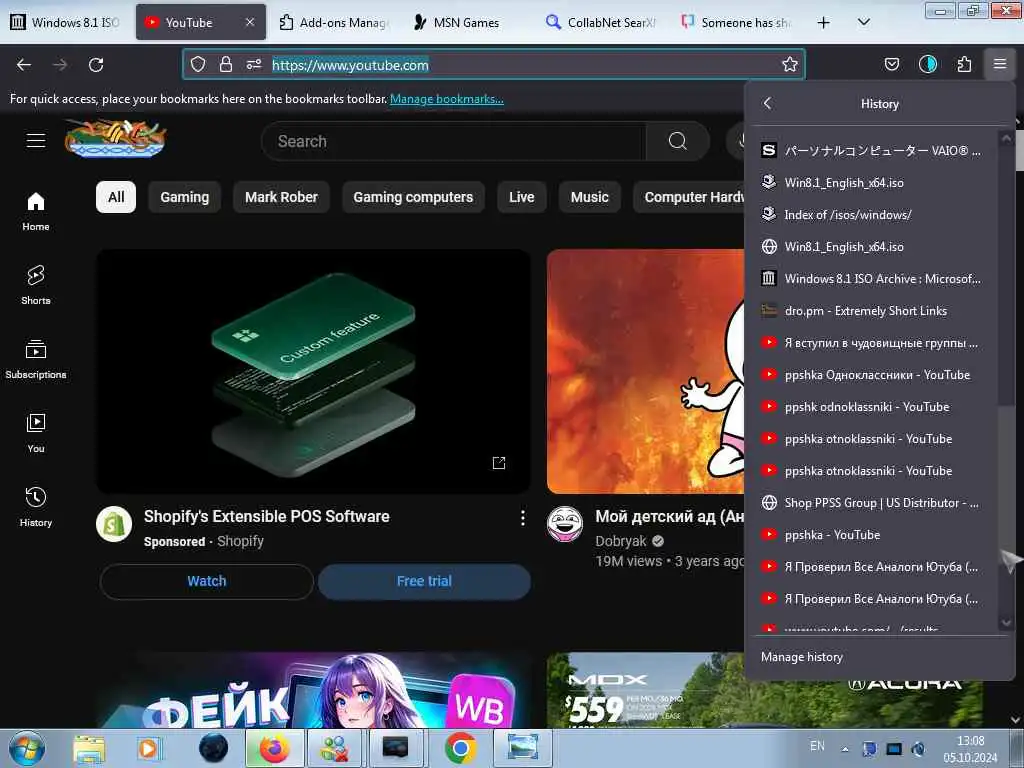Viewport: 1024px width, 768px height.
Task: Open Index of /isos/windows/ history entry
Action: 873,214
